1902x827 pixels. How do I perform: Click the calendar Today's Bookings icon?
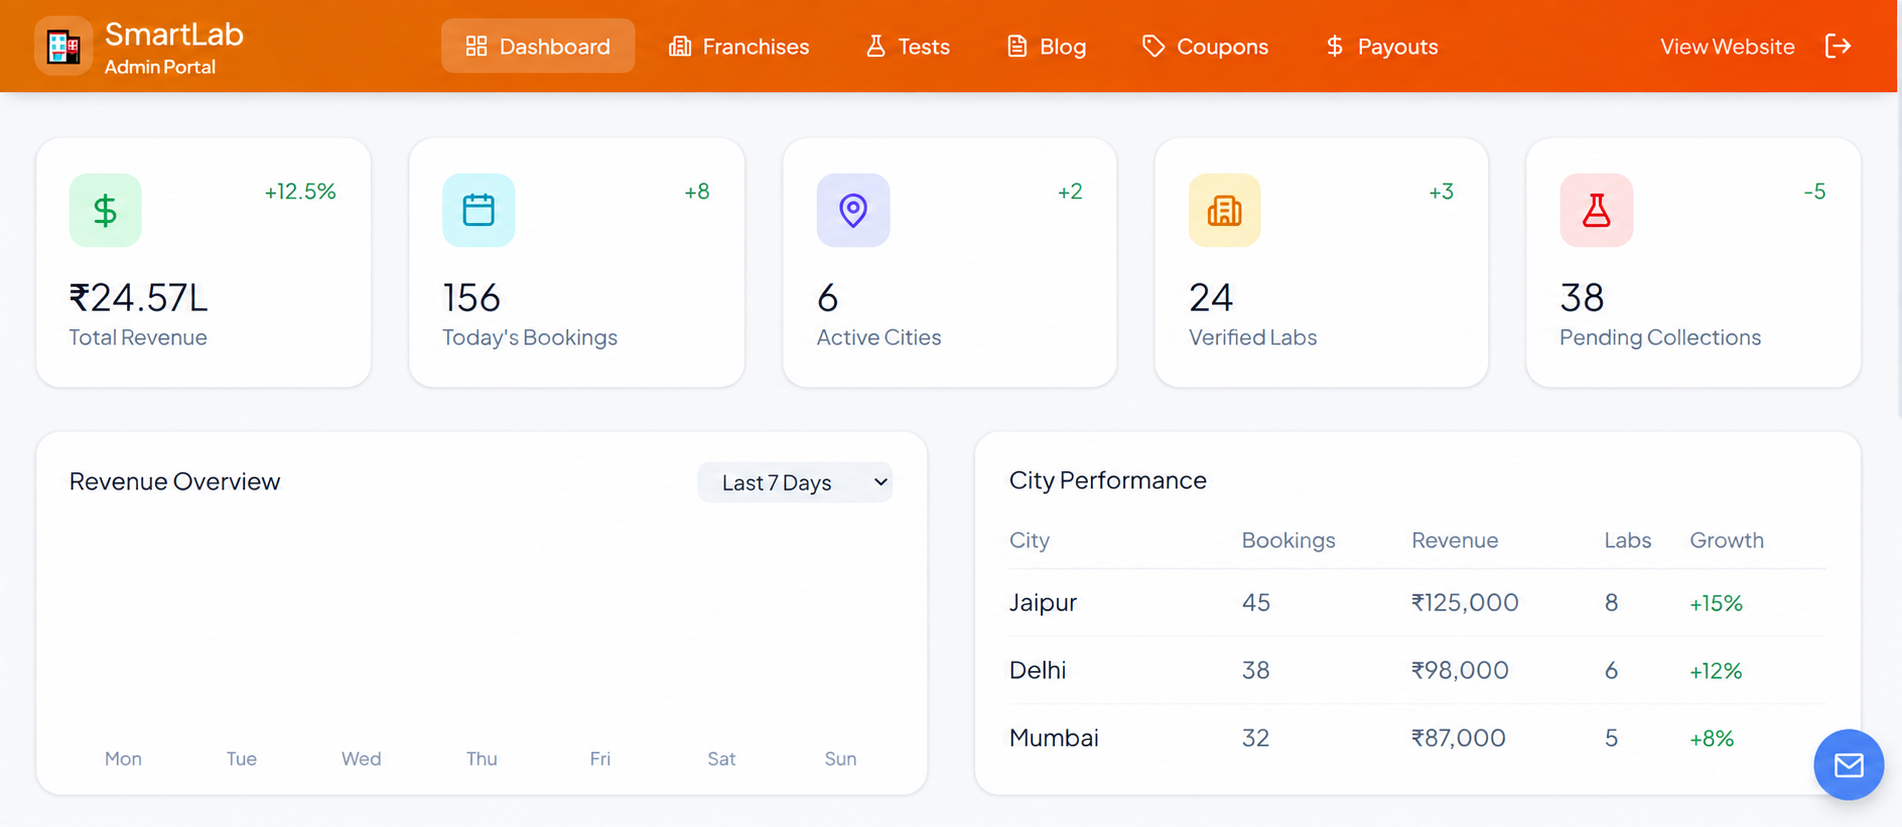pos(479,210)
